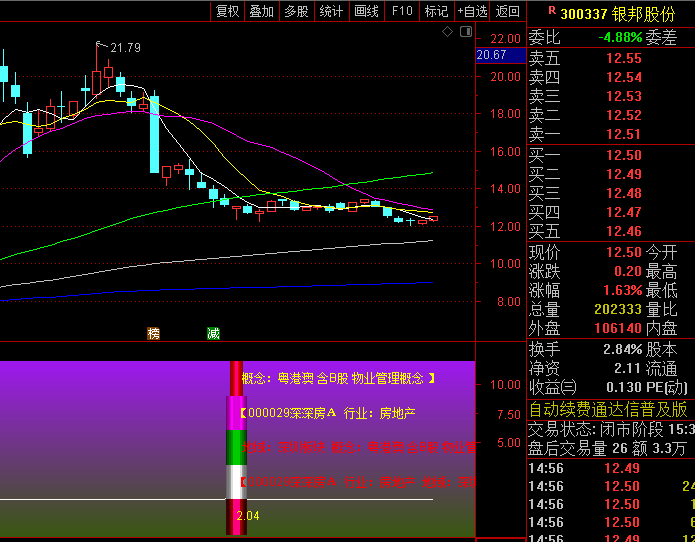Click 涨跌 value 0.20
The width and height of the screenshot is (695, 542).
pyautogui.click(x=628, y=272)
